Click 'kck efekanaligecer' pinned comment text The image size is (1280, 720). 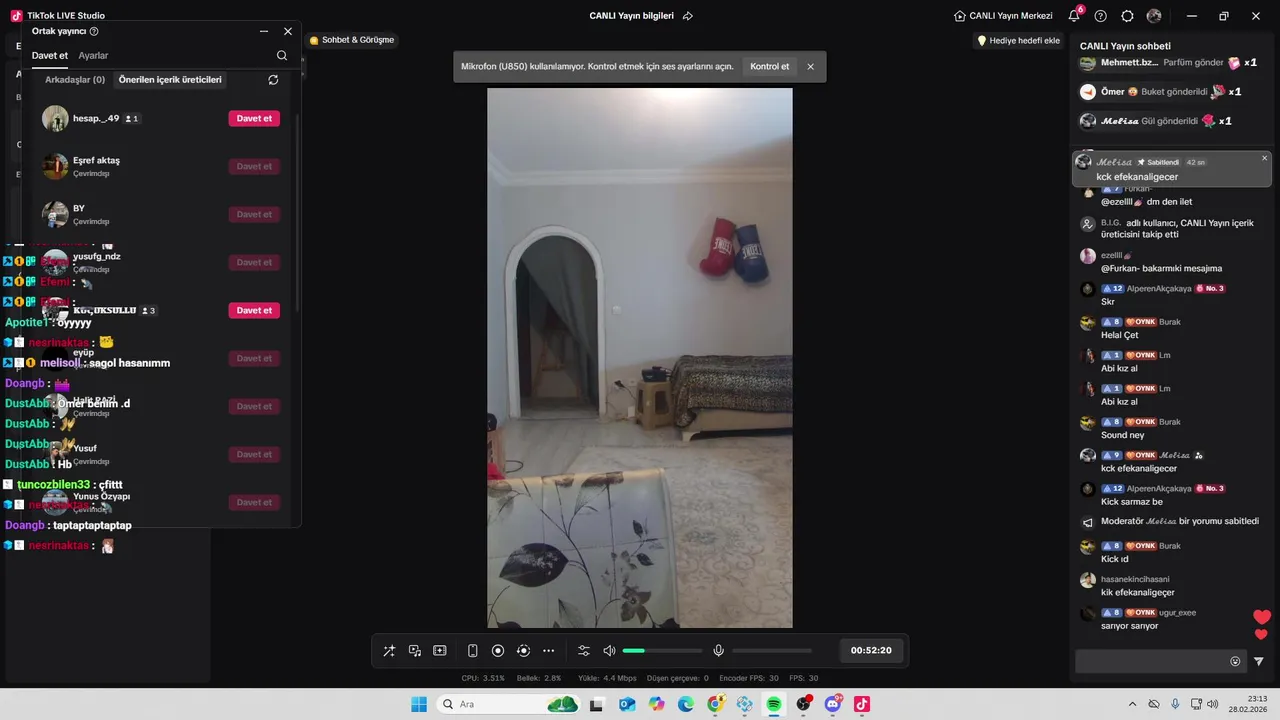(1137, 176)
